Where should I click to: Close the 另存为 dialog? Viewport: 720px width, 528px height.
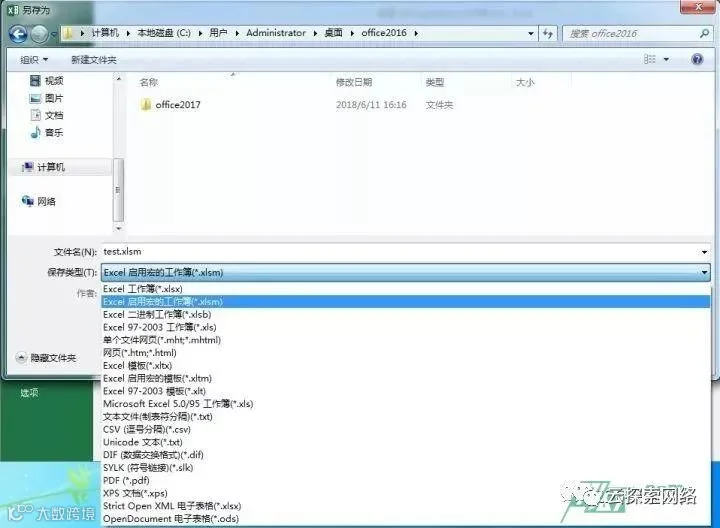click(x=698, y=7)
